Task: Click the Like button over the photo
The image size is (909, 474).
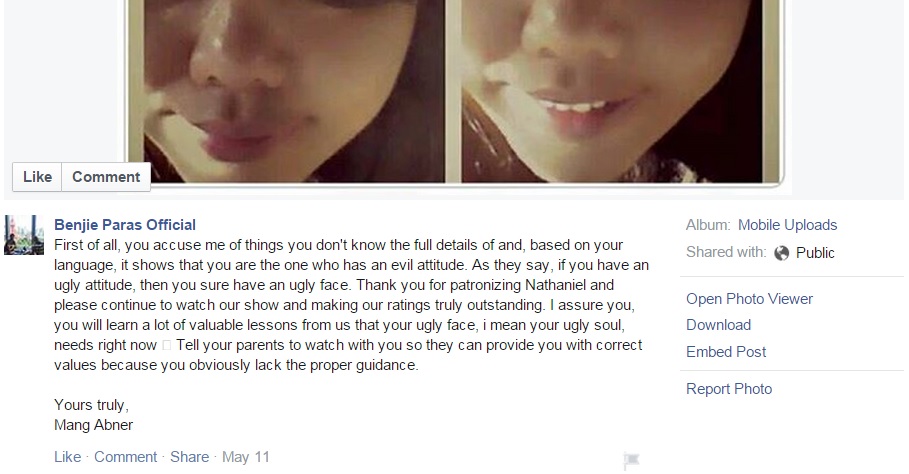Action: pos(37,177)
